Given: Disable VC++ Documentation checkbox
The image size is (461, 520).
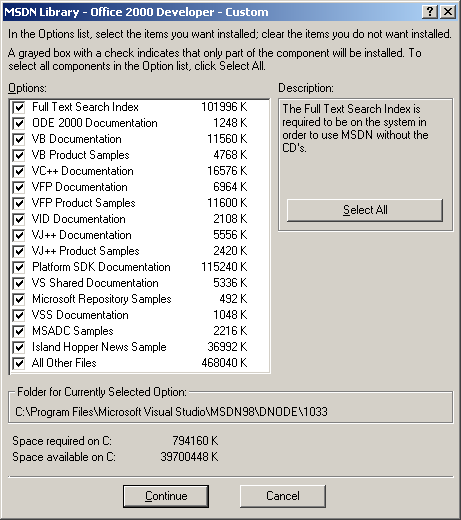Looking at the screenshot, I should coord(19,171).
